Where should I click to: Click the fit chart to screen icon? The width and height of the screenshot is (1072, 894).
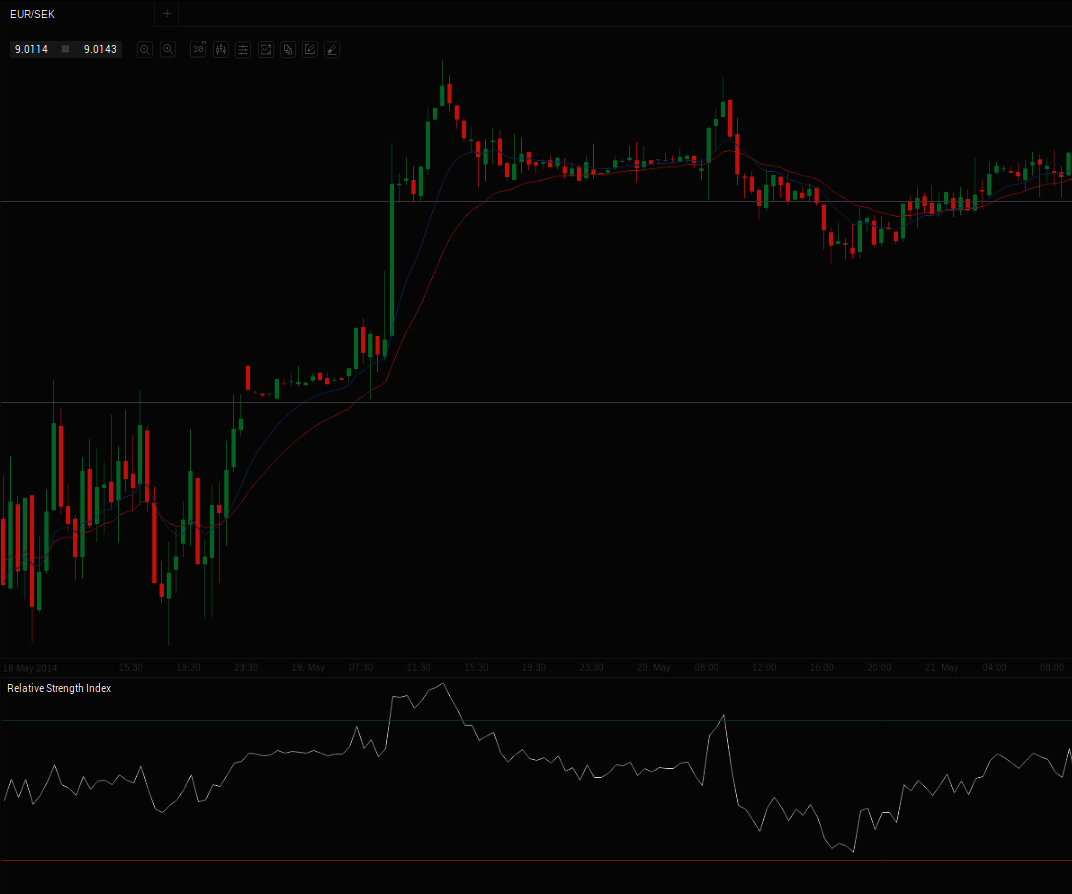point(265,49)
